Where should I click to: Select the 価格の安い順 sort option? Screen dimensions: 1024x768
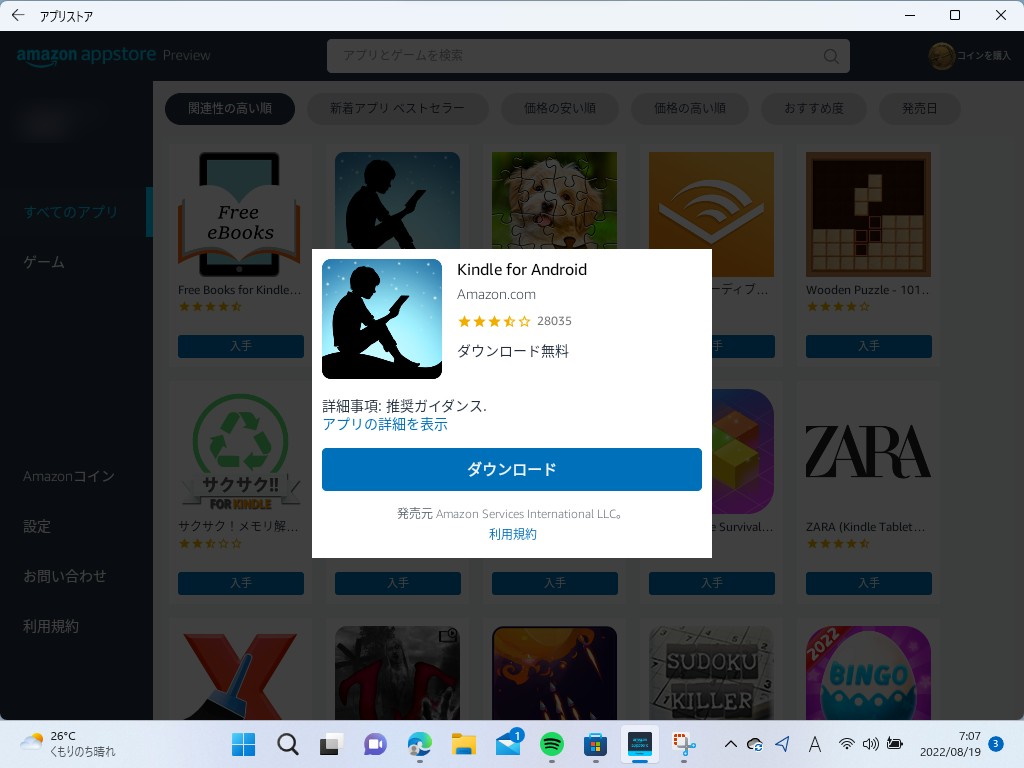pos(559,108)
